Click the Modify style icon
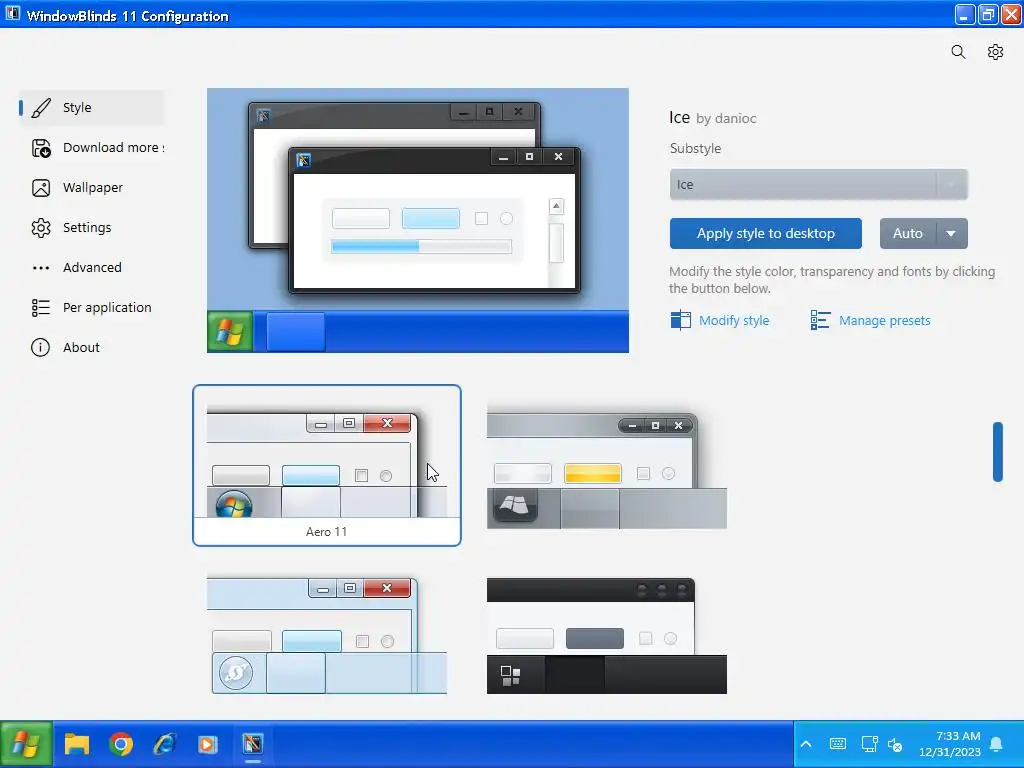 click(680, 320)
